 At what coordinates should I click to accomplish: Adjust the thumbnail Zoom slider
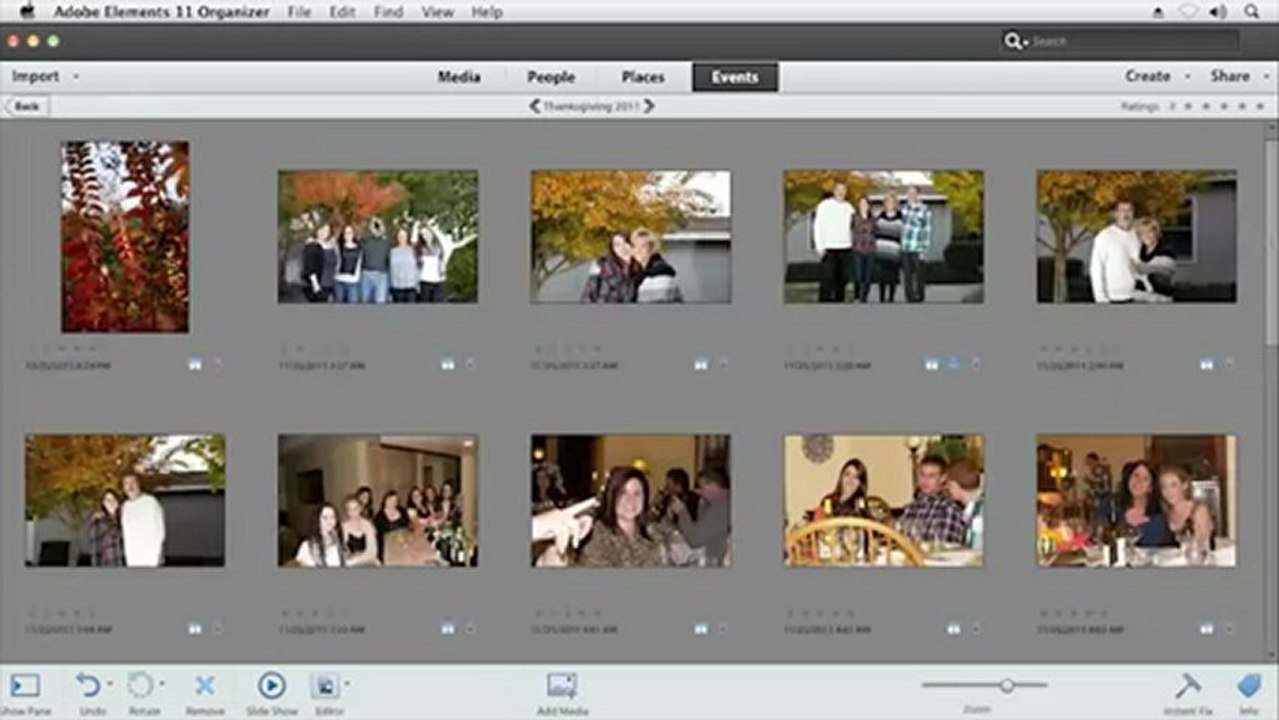(1007, 685)
